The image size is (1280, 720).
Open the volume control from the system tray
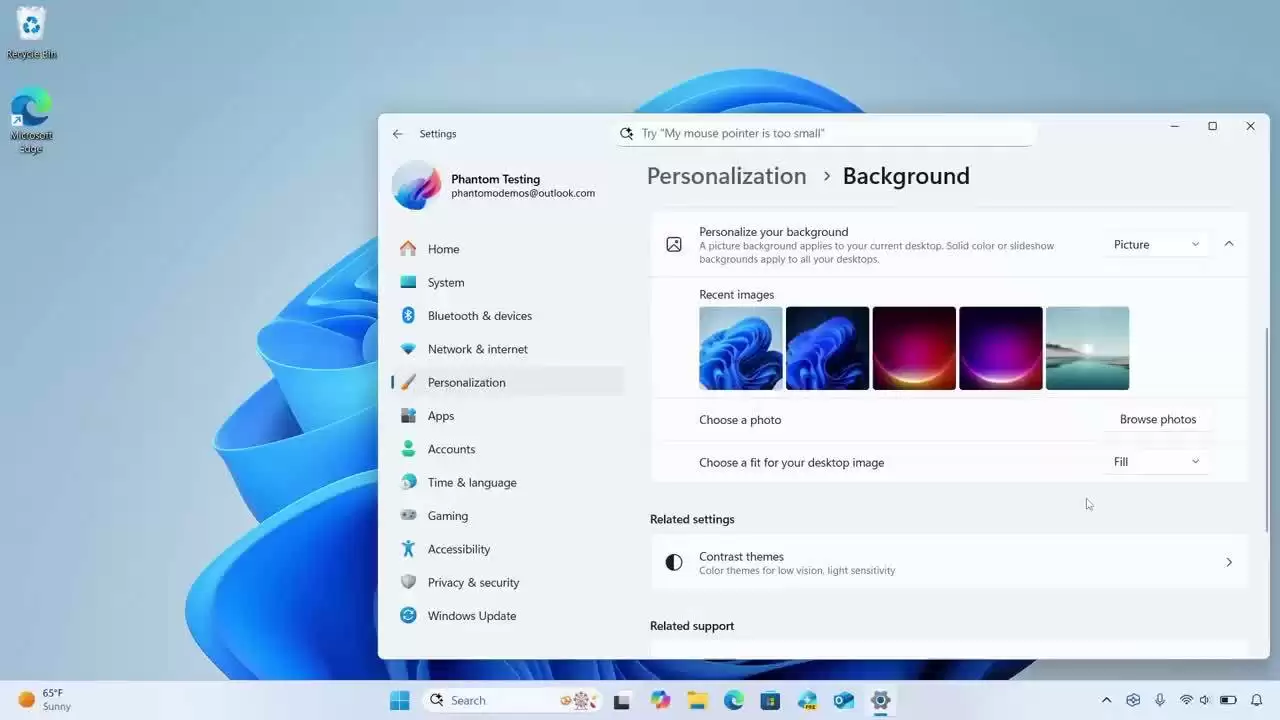tap(1204, 700)
